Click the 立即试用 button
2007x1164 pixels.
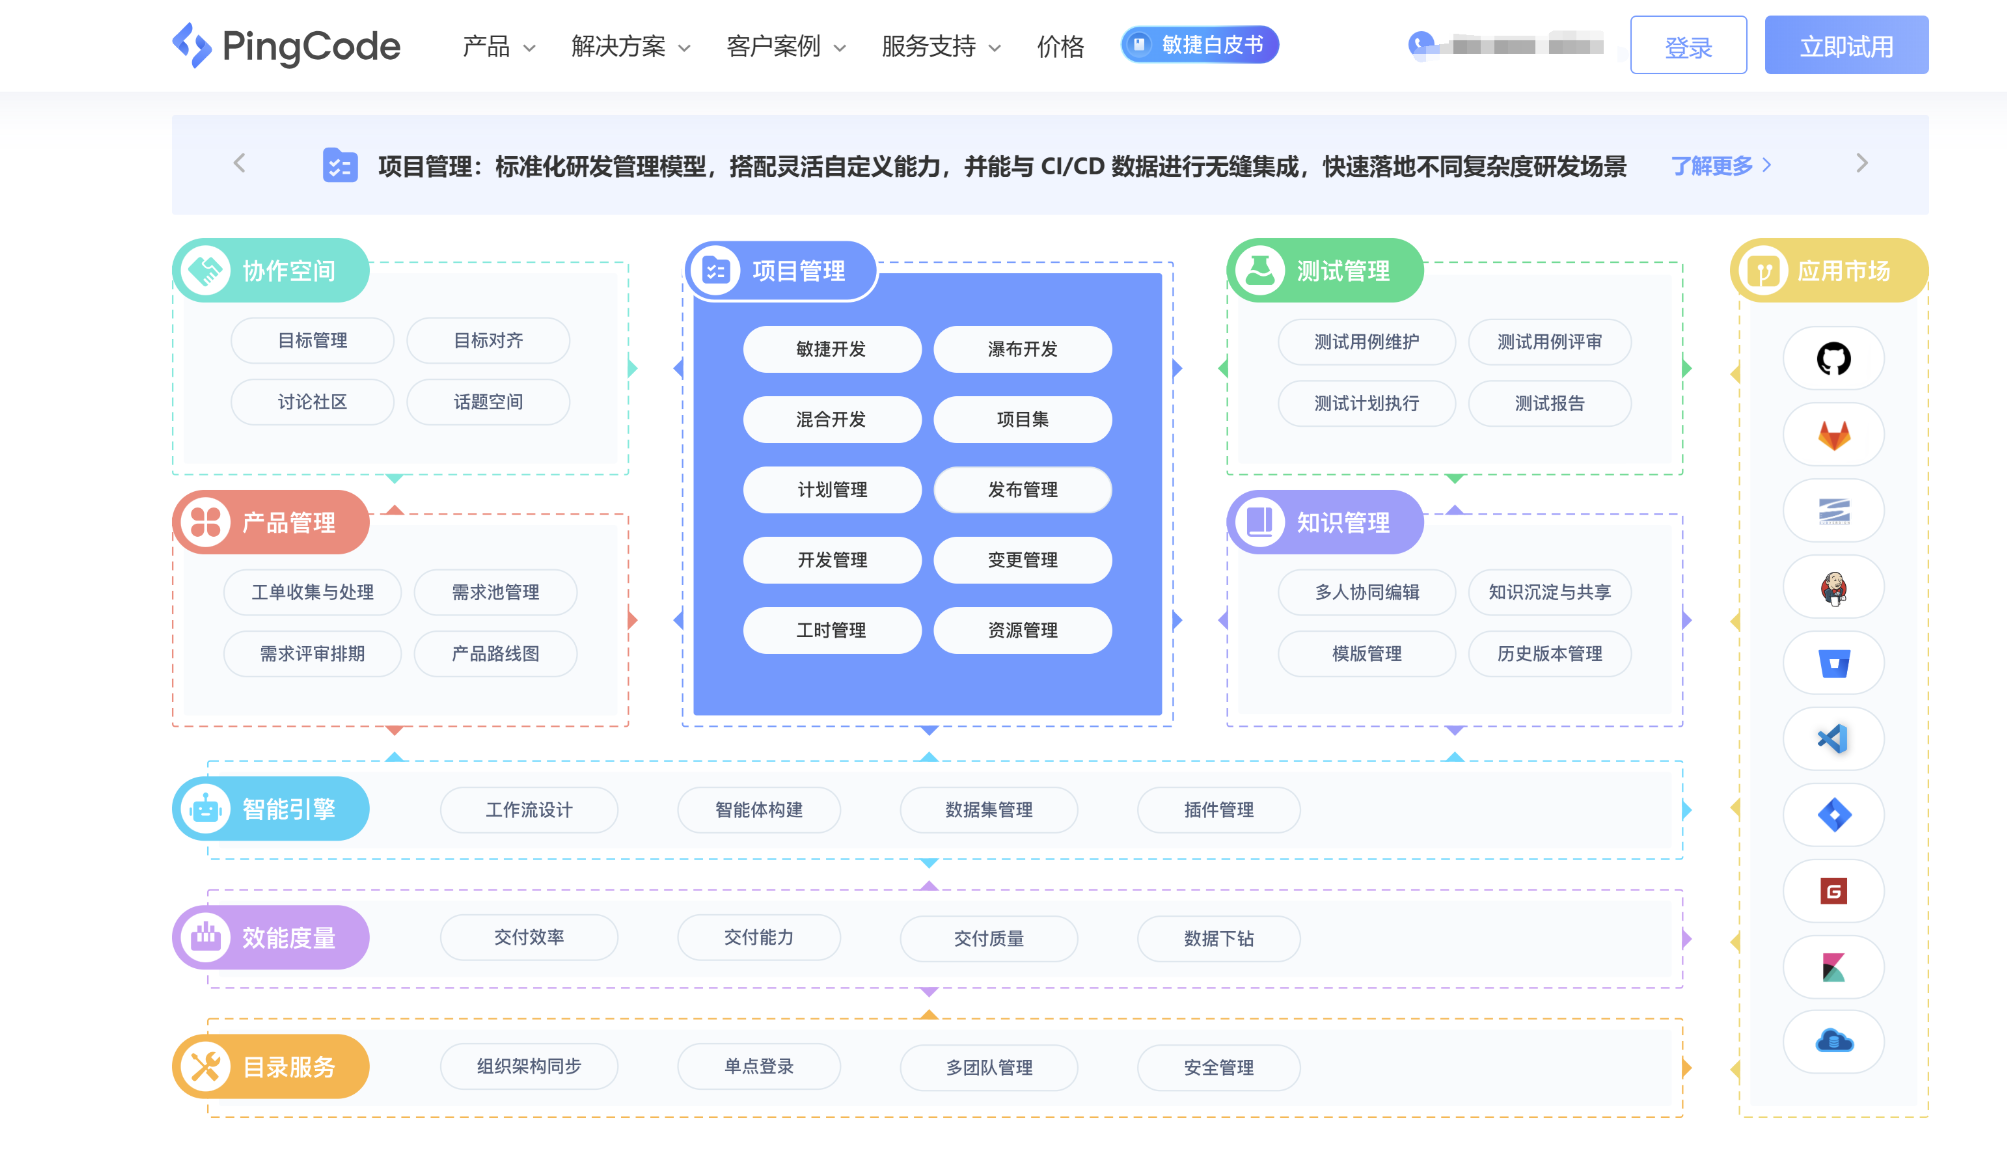[1846, 44]
